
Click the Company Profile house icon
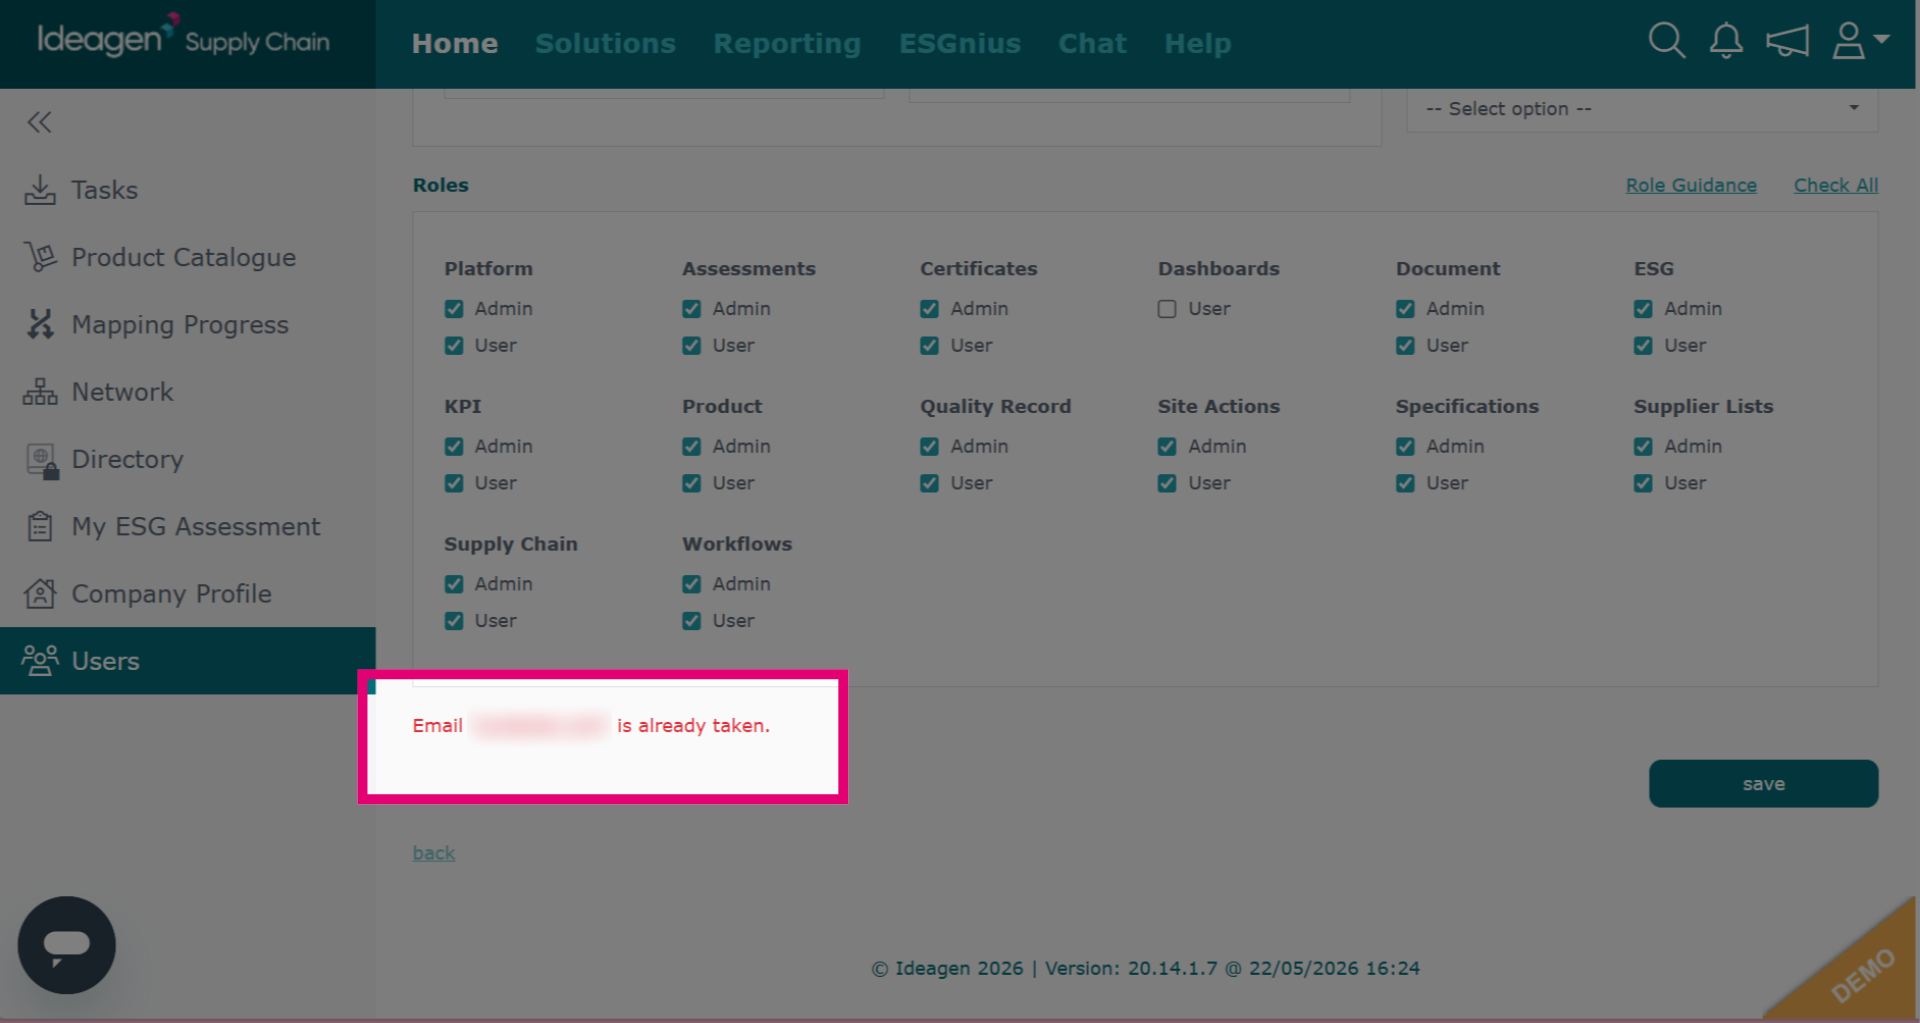pos(40,594)
